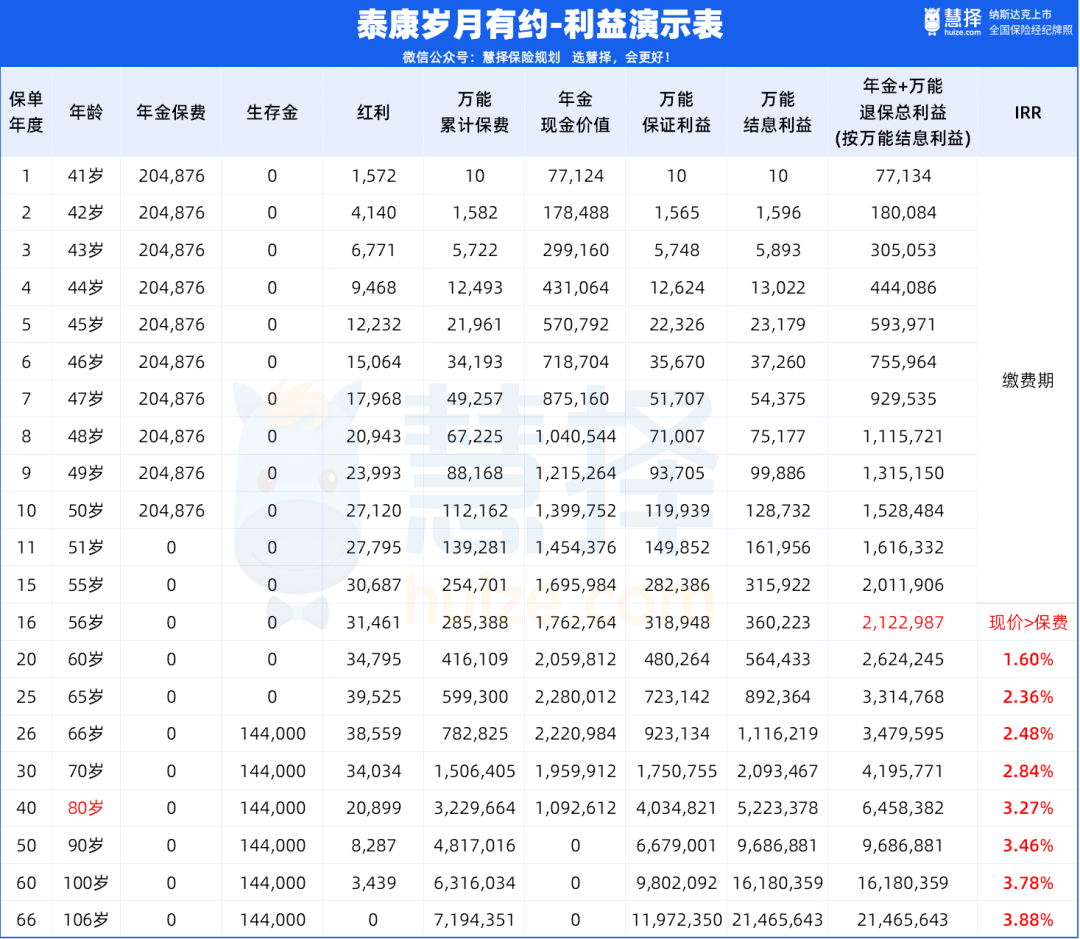Click the 红利 column header
The height and width of the screenshot is (939, 1080).
pyautogui.click(x=373, y=112)
